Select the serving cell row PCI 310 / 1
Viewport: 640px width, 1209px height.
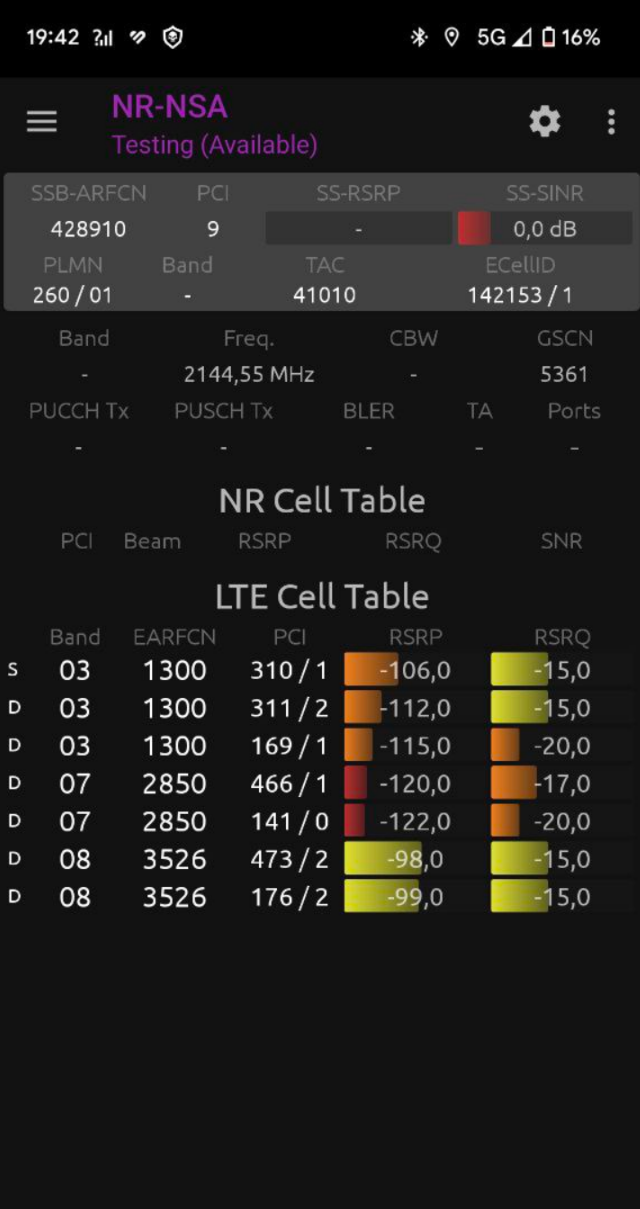(x=289, y=670)
